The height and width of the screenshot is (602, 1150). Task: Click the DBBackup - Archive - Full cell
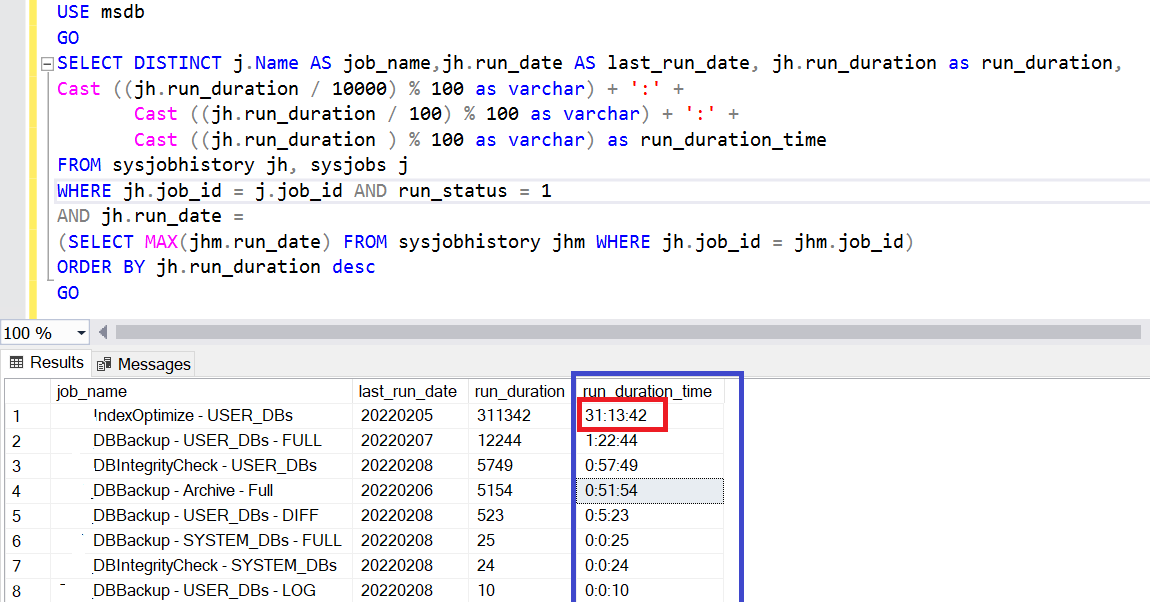click(202, 491)
